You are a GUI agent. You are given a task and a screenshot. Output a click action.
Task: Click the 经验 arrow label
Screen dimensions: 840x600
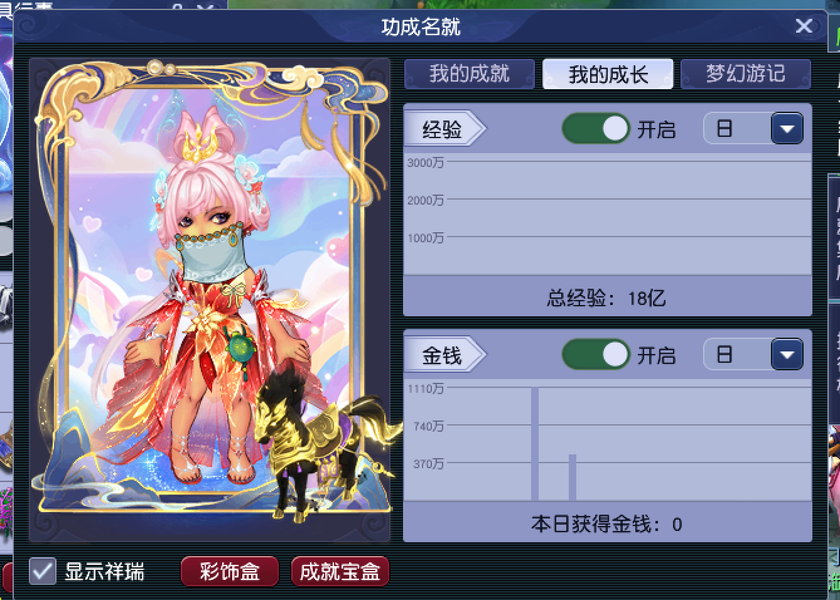[x=444, y=129]
